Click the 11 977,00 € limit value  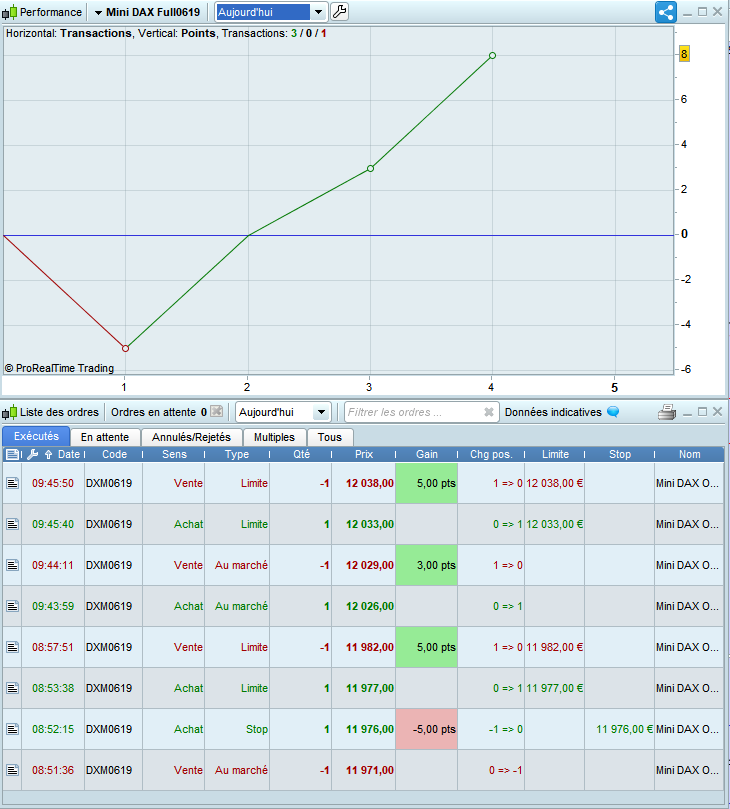click(555, 688)
